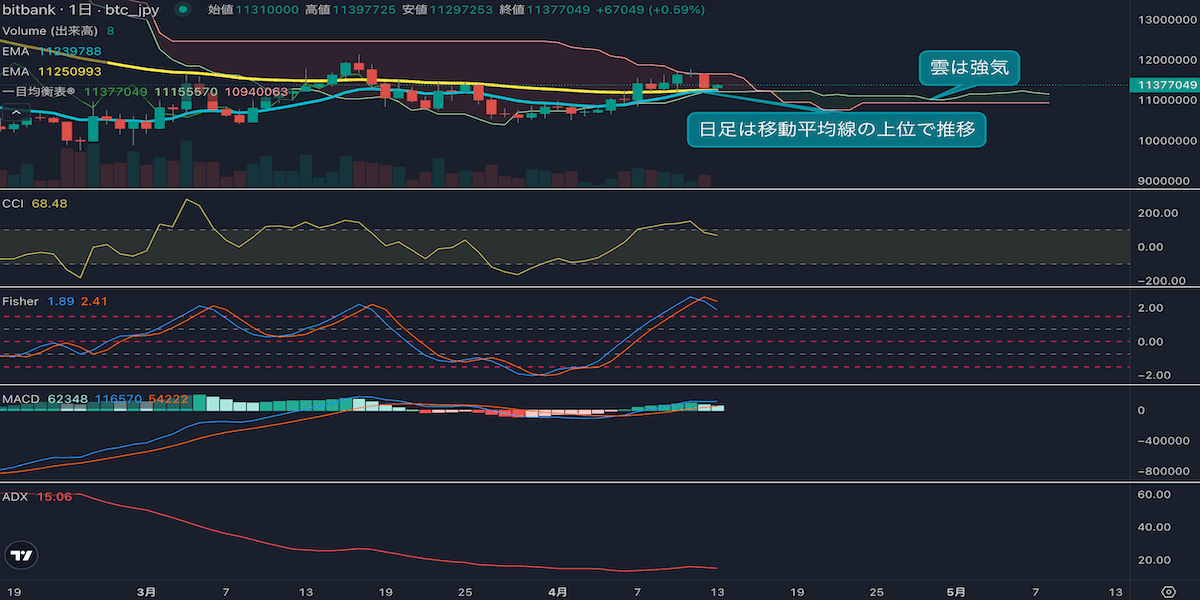Click the CCI indicator label
This screenshot has width=1200, height=600.
point(14,203)
